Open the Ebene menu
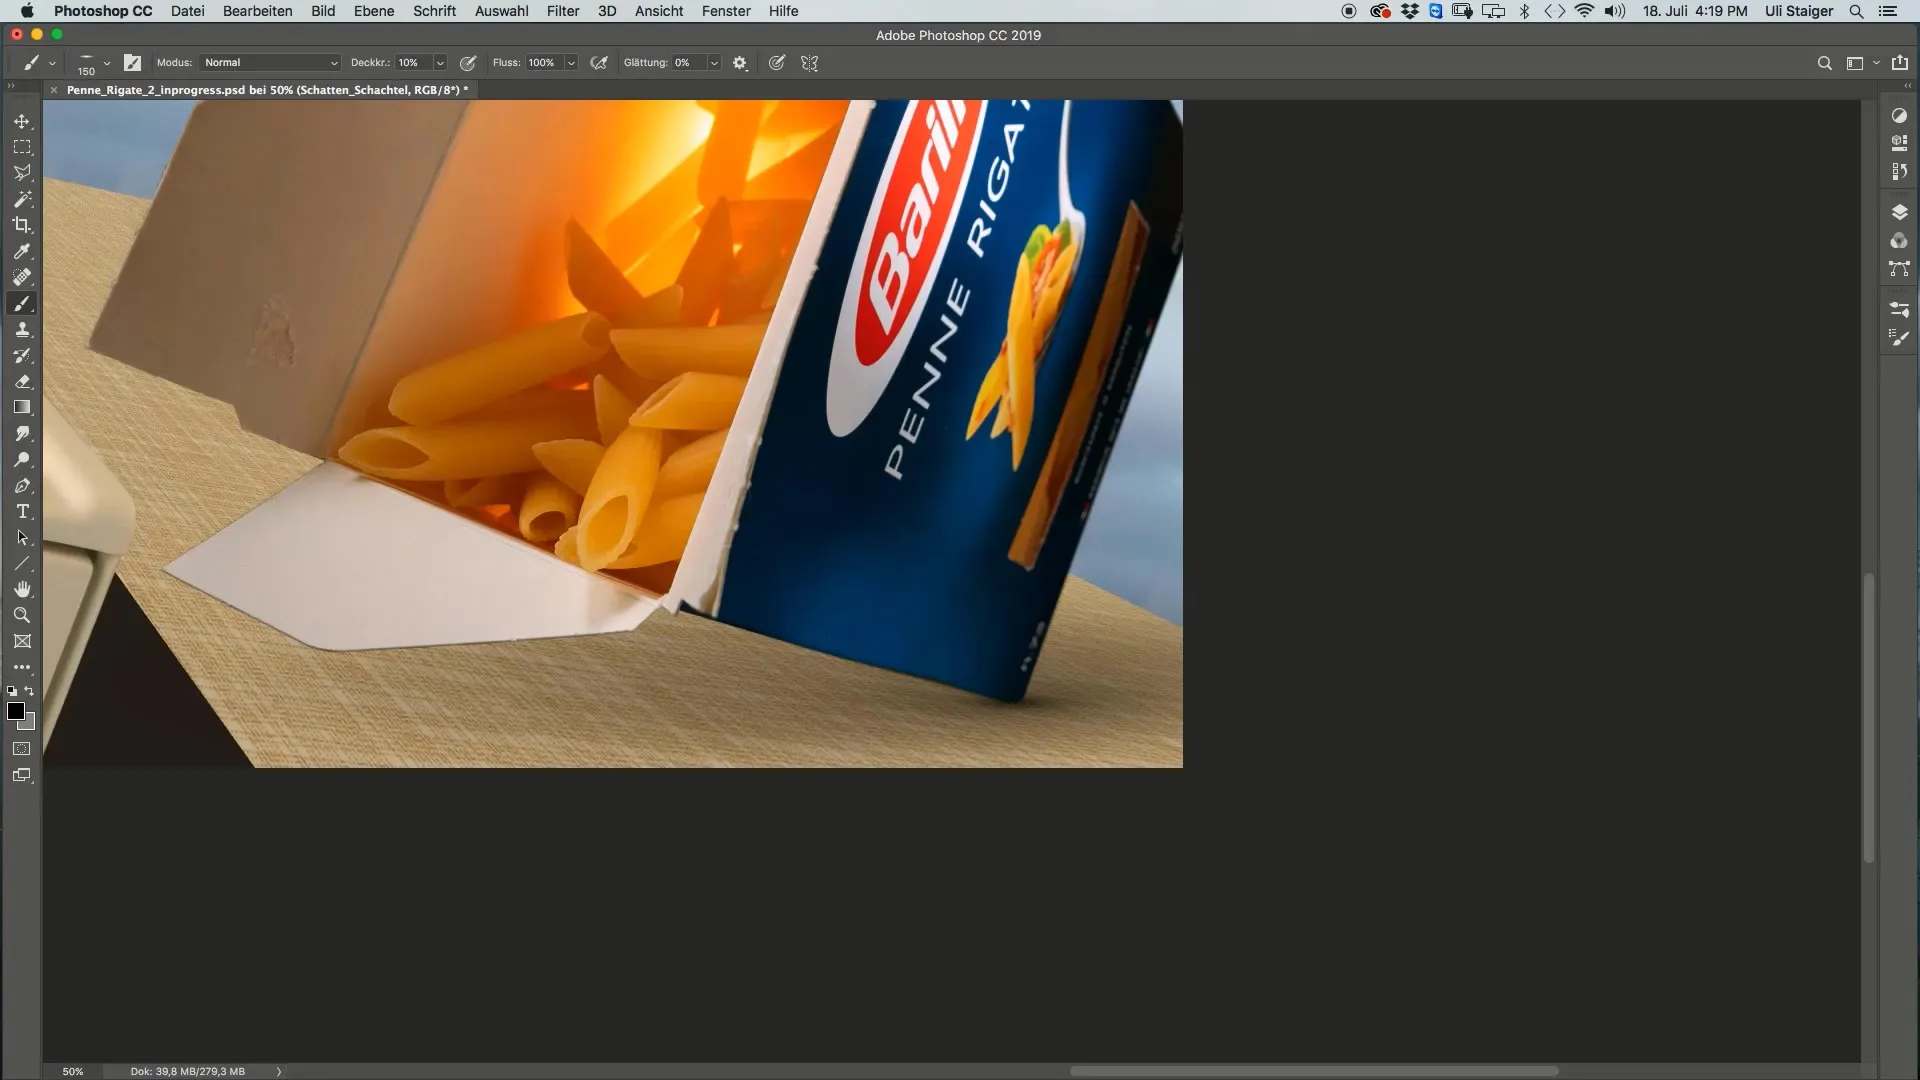1920x1080 pixels. click(x=374, y=11)
